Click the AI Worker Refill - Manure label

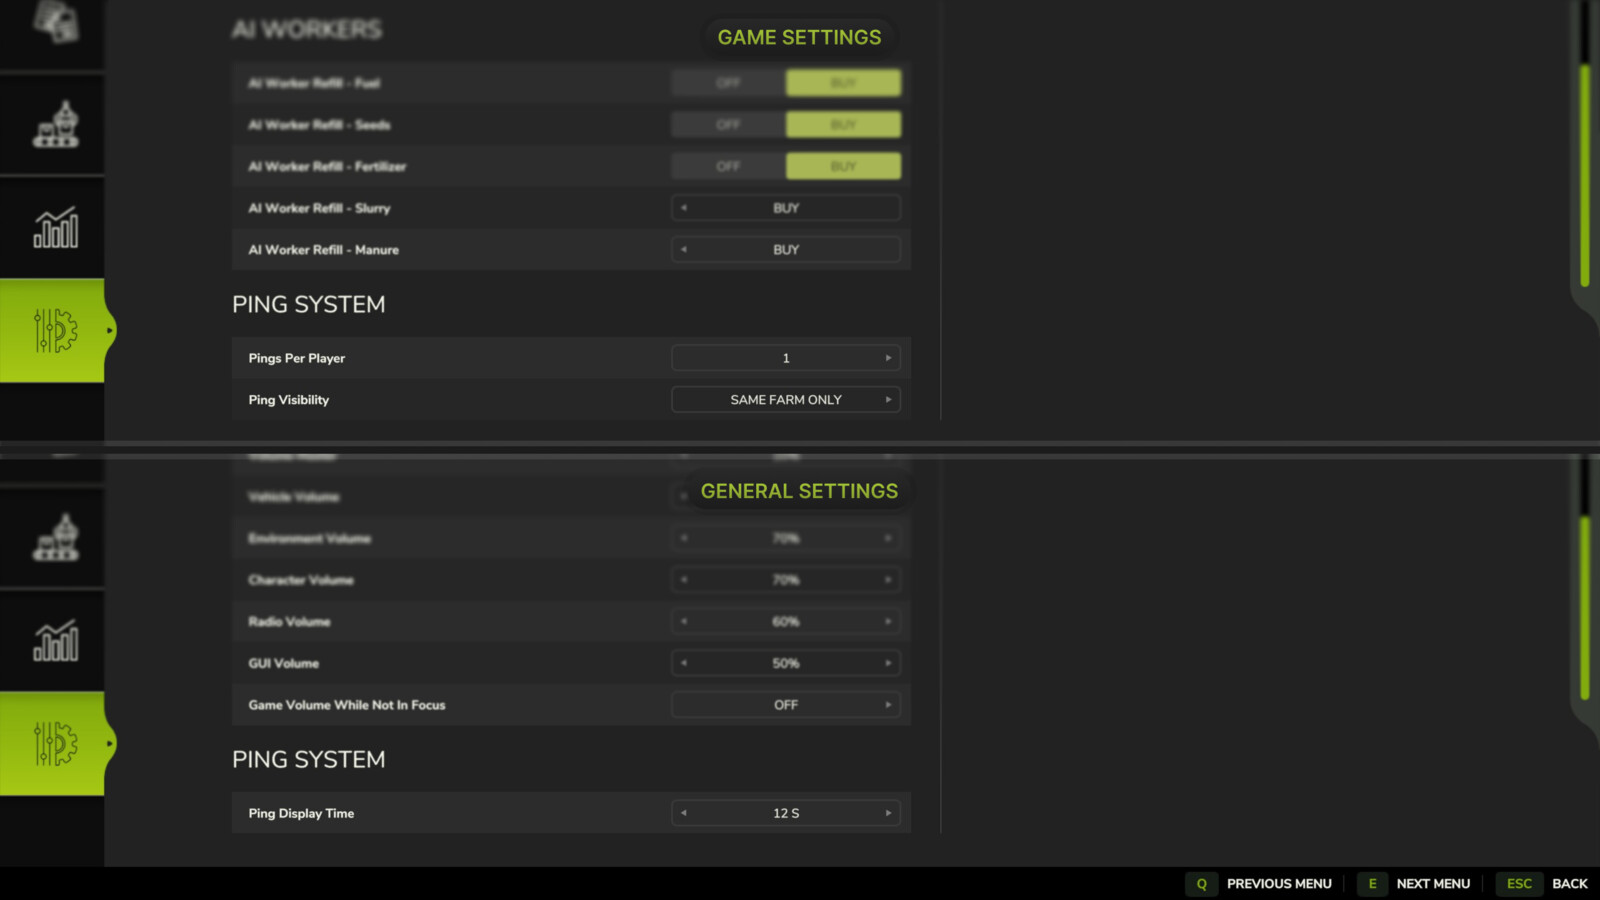point(324,250)
